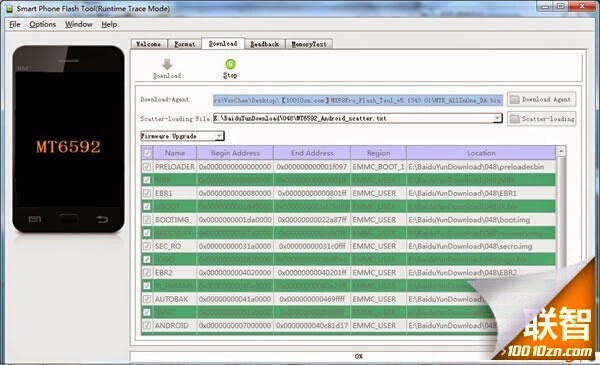
Task: Switch to the MemoryTest tab
Action: tap(309, 44)
